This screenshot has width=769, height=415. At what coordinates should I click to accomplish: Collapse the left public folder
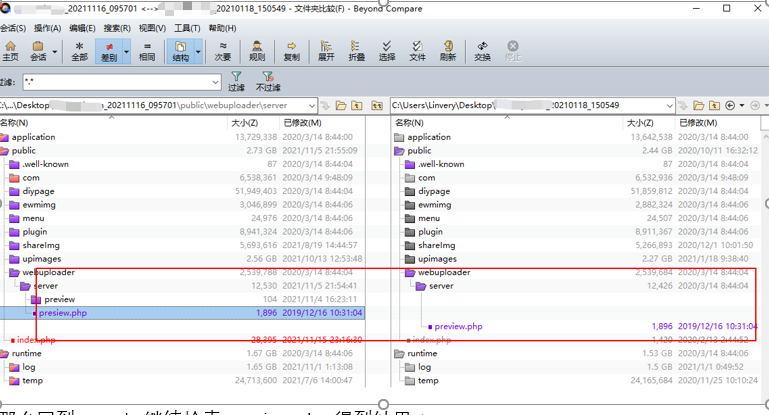(x=4, y=151)
